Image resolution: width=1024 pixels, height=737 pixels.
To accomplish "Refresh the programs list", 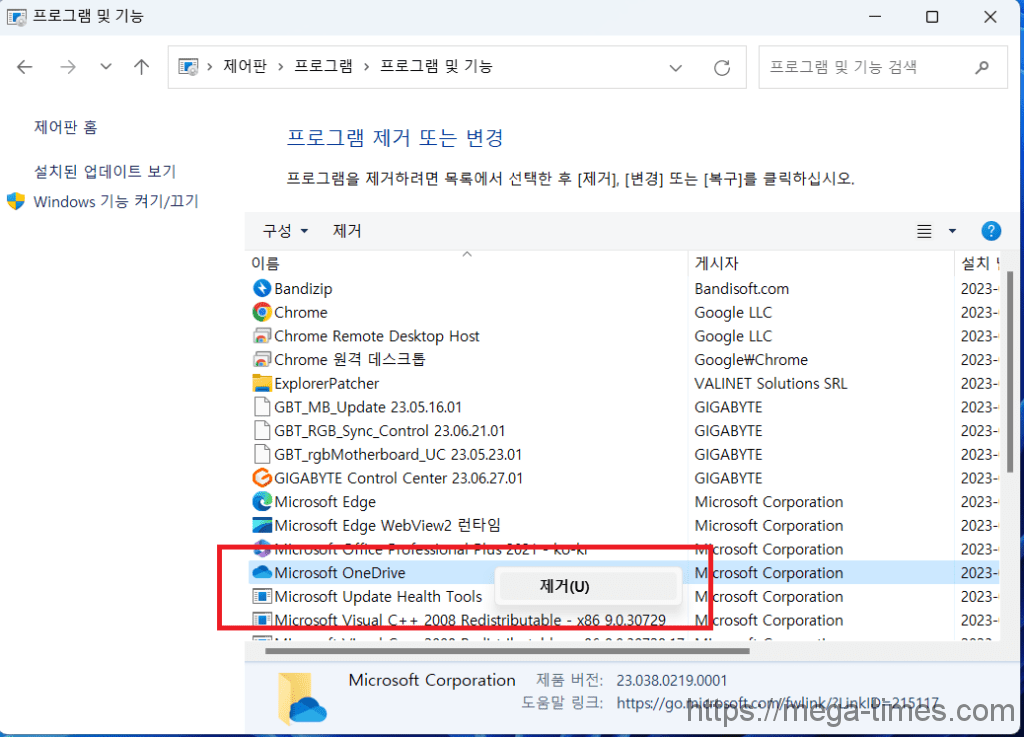I will coord(722,67).
